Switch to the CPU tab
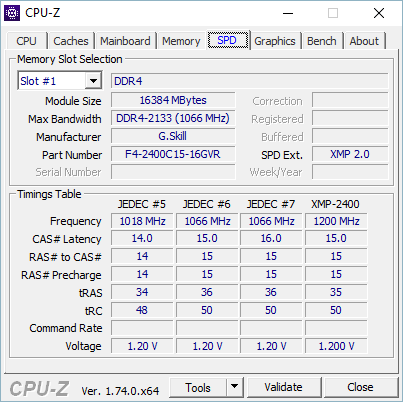 (27, 41)
